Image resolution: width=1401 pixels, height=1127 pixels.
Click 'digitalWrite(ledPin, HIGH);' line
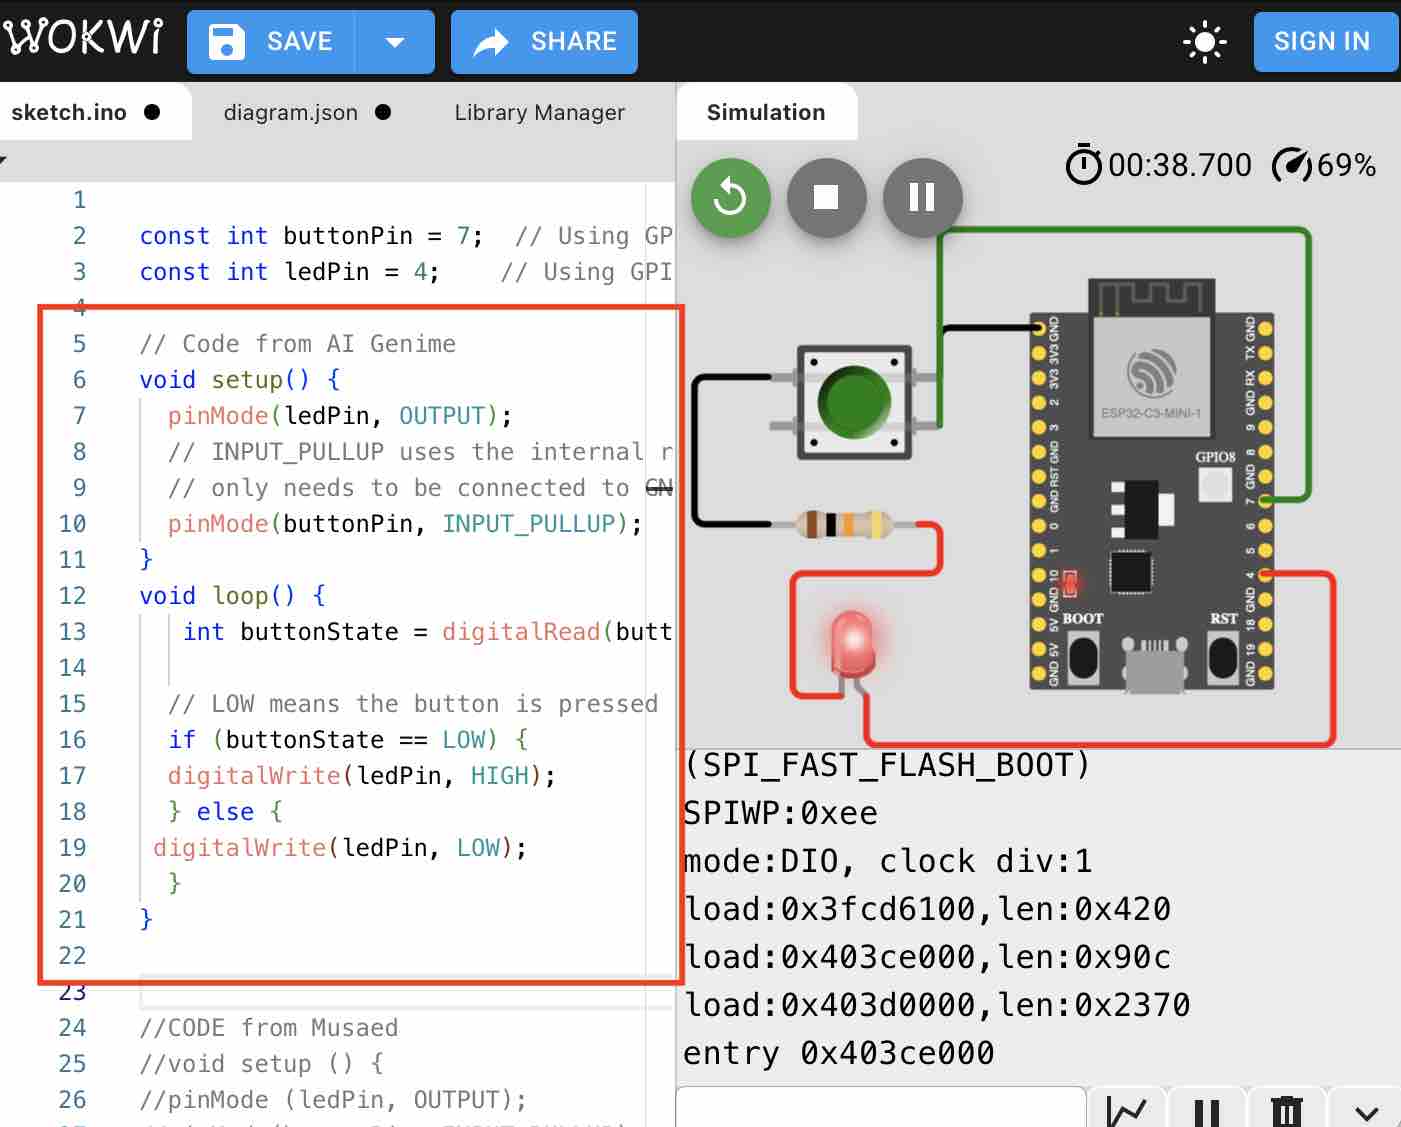click(361, 776)
